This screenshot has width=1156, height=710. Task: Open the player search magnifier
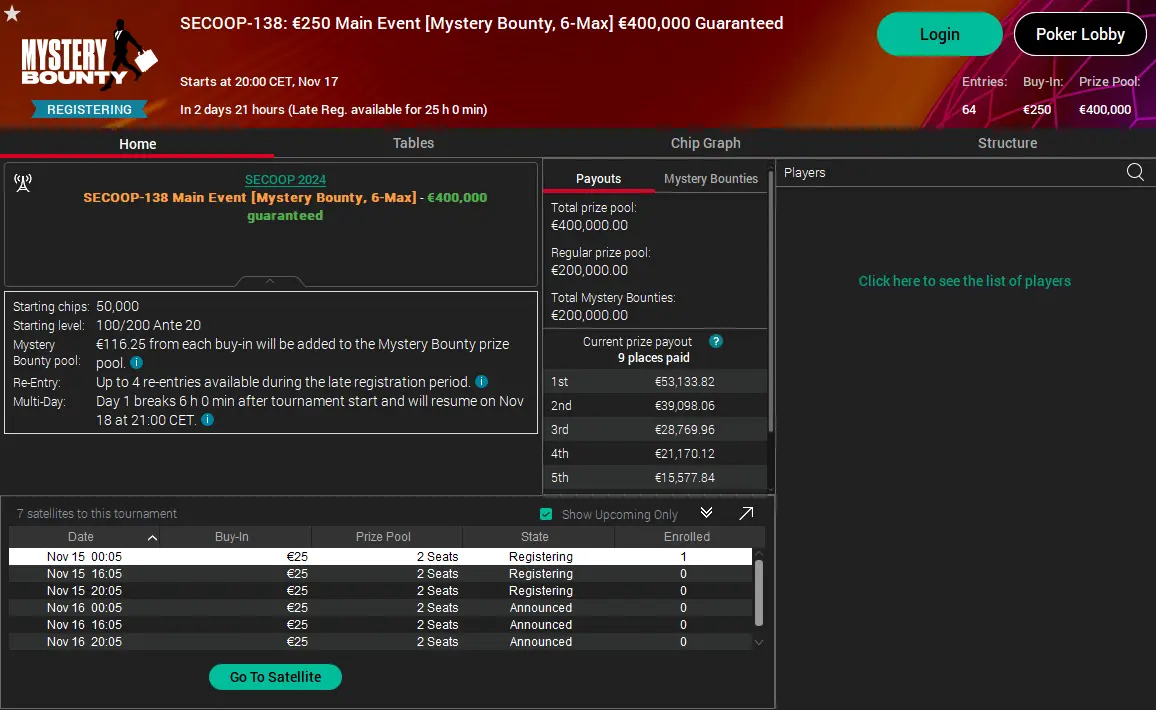pyautogui.click(x=1135, y=172)
